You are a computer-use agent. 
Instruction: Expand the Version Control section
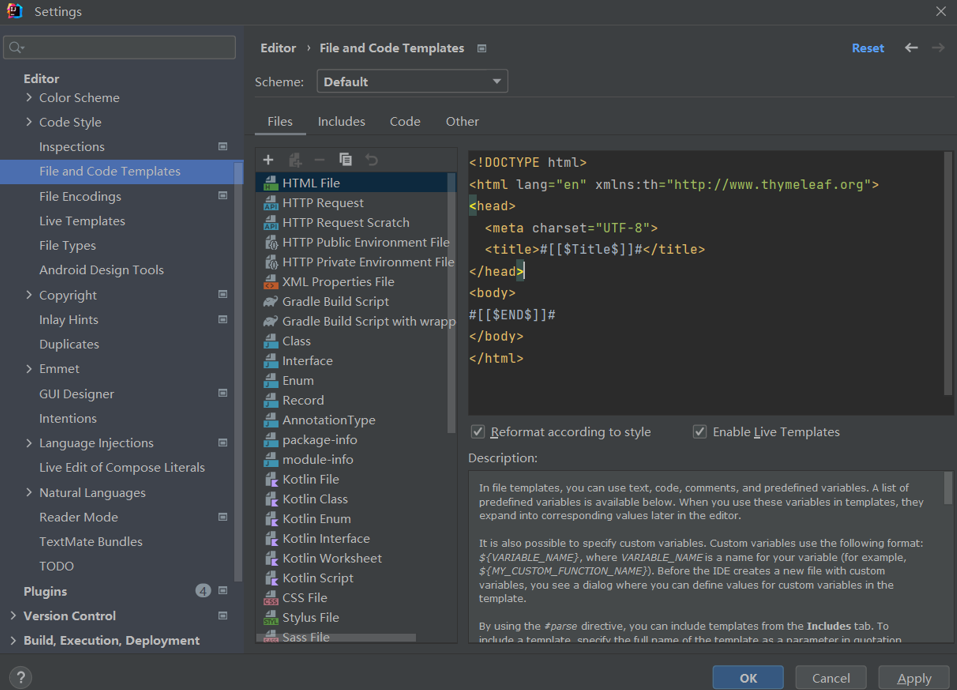[13, 616]
